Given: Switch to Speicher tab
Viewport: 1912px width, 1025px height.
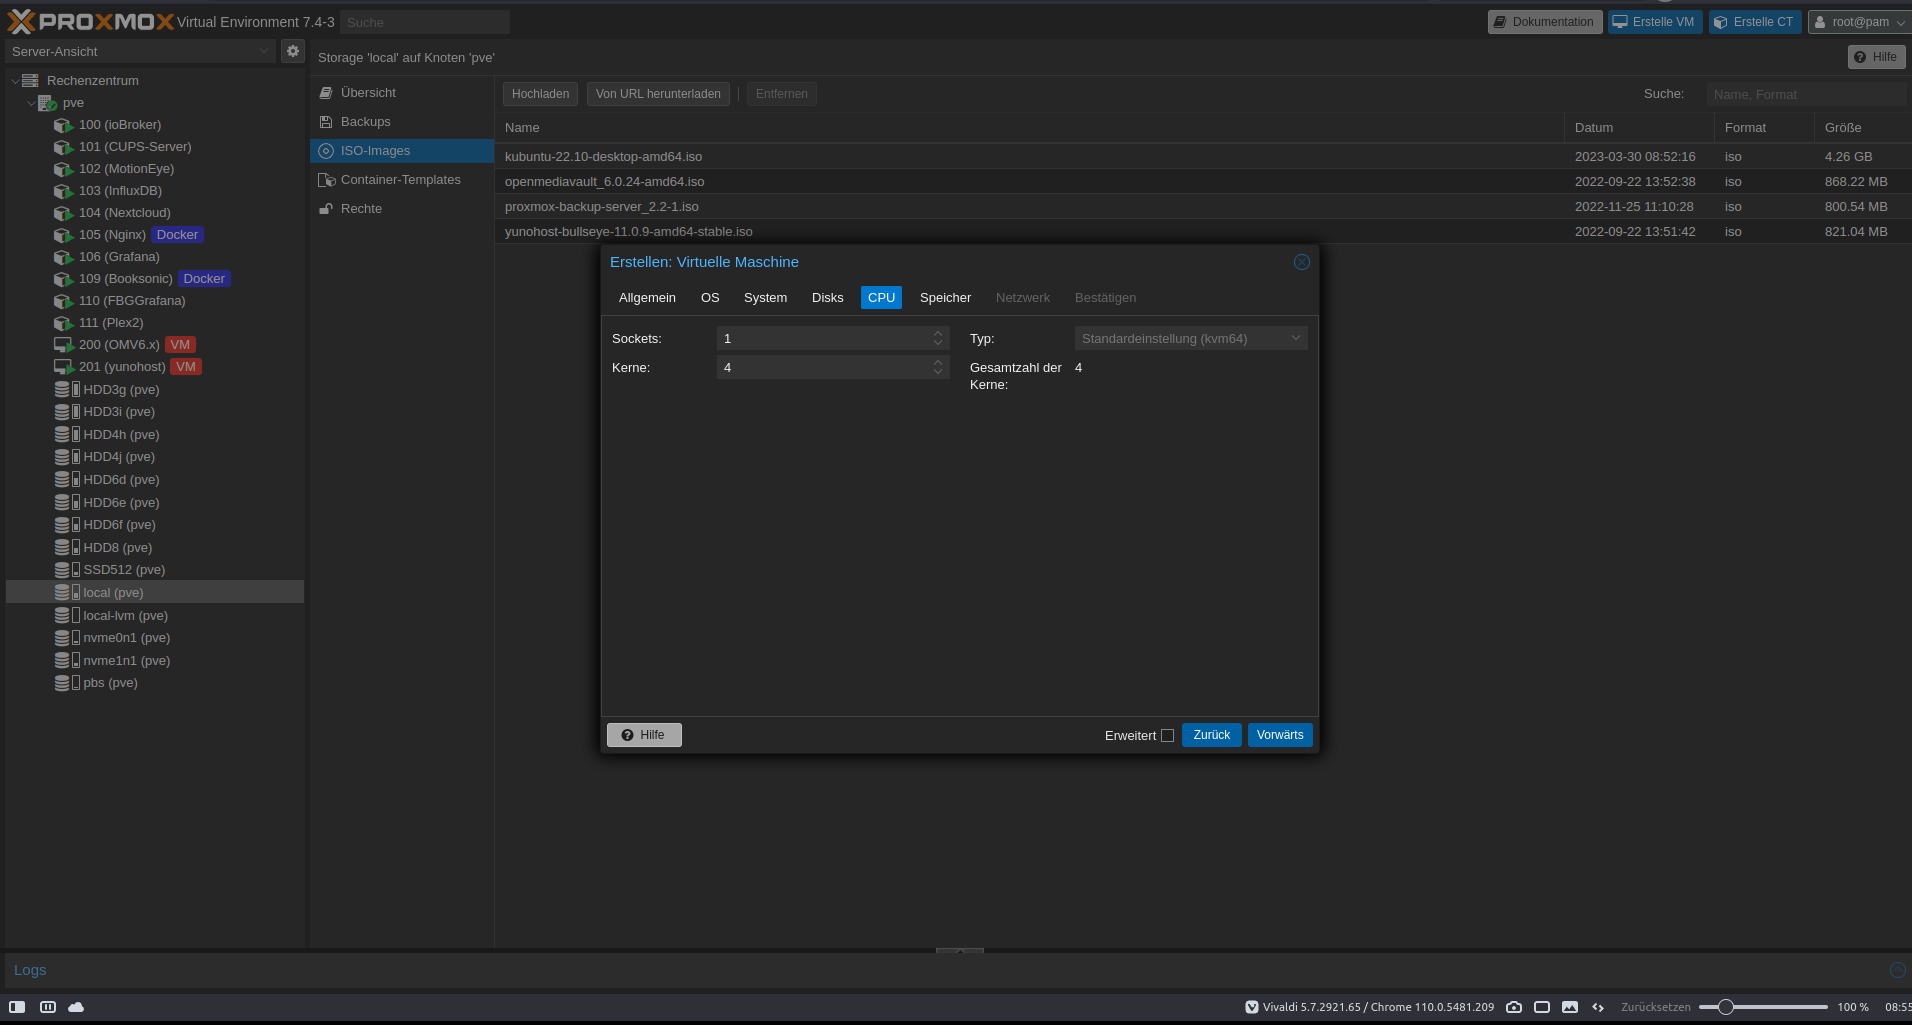Looking at the screenshot, I should (x=945, y=298).
